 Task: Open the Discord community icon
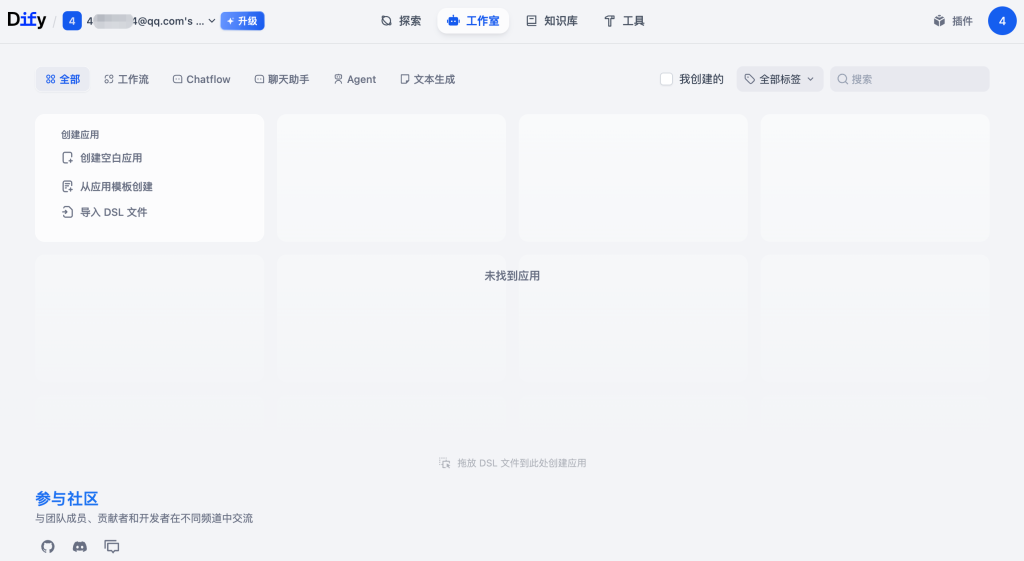[80, 546]
